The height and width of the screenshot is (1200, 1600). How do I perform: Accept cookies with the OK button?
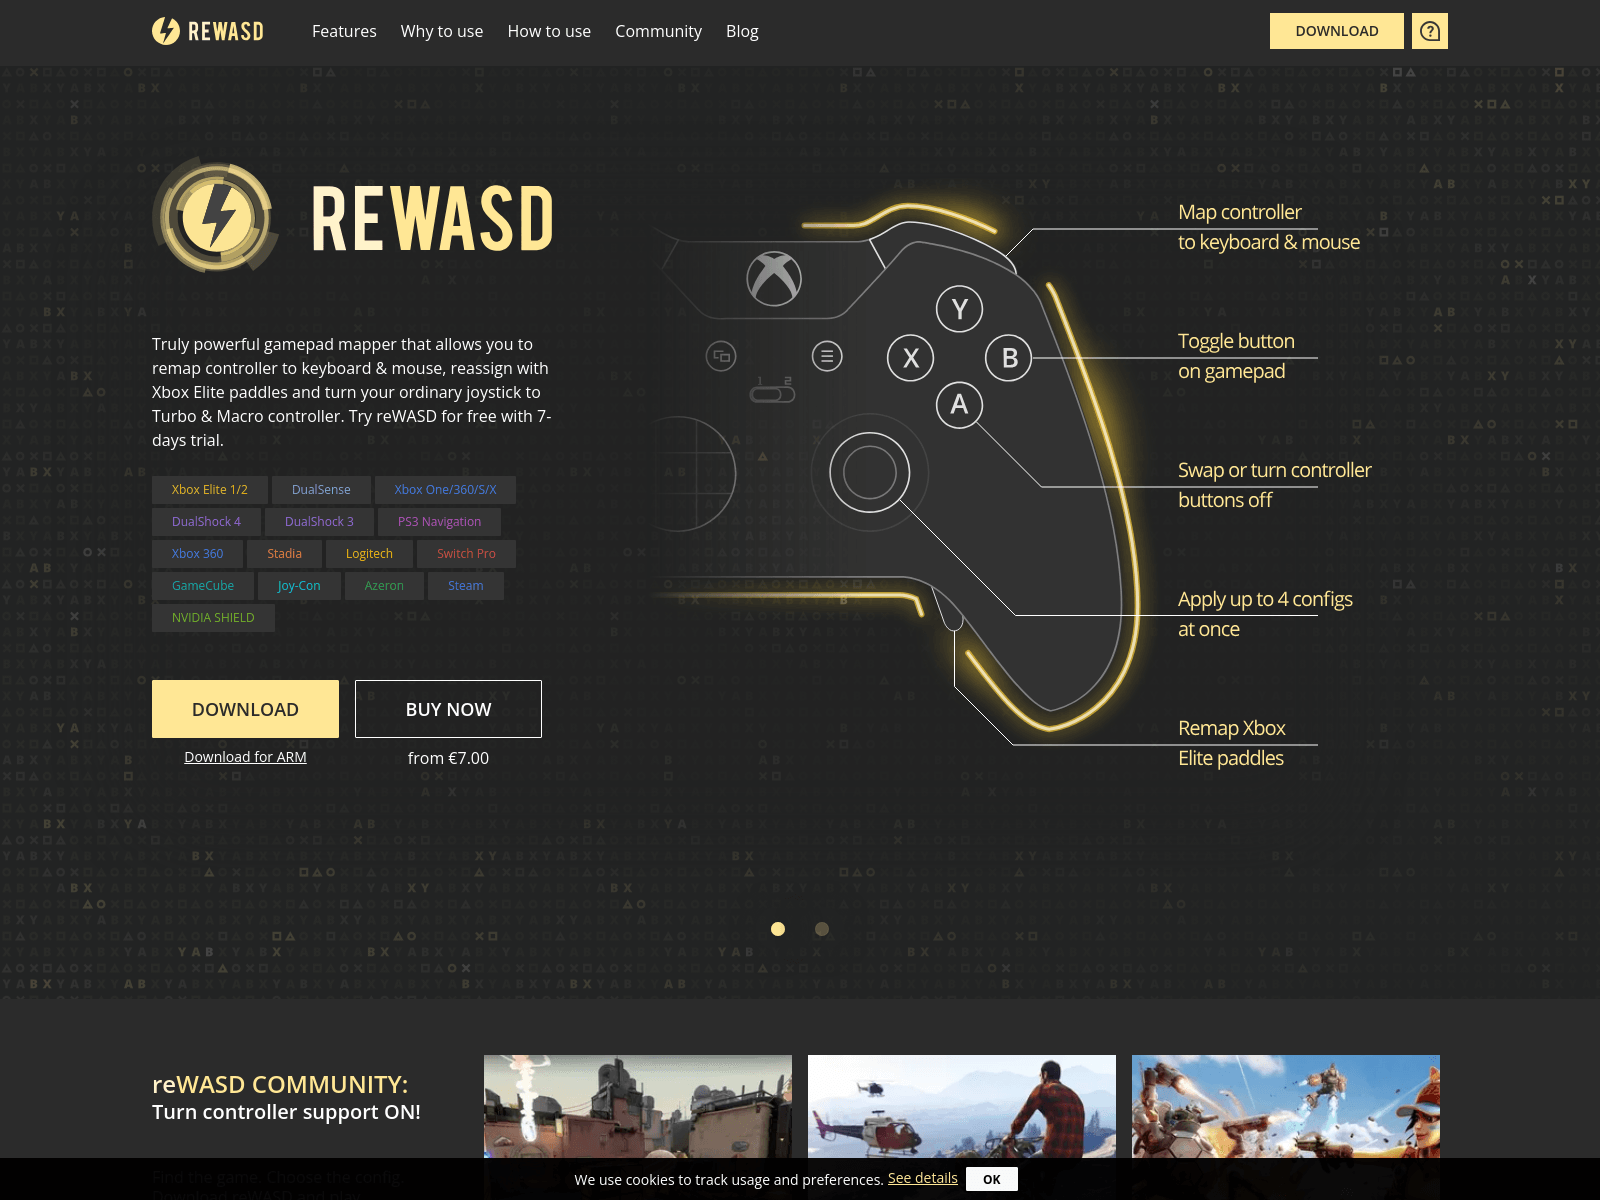click(992, 1179)
